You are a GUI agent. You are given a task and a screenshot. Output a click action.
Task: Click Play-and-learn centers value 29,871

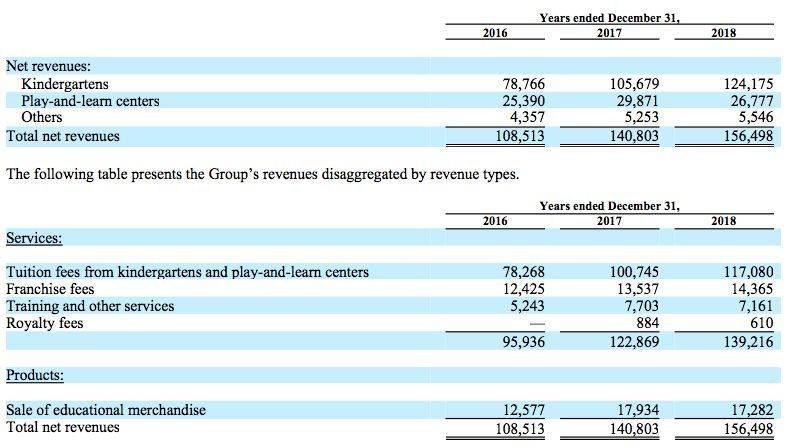coord(638,101)
